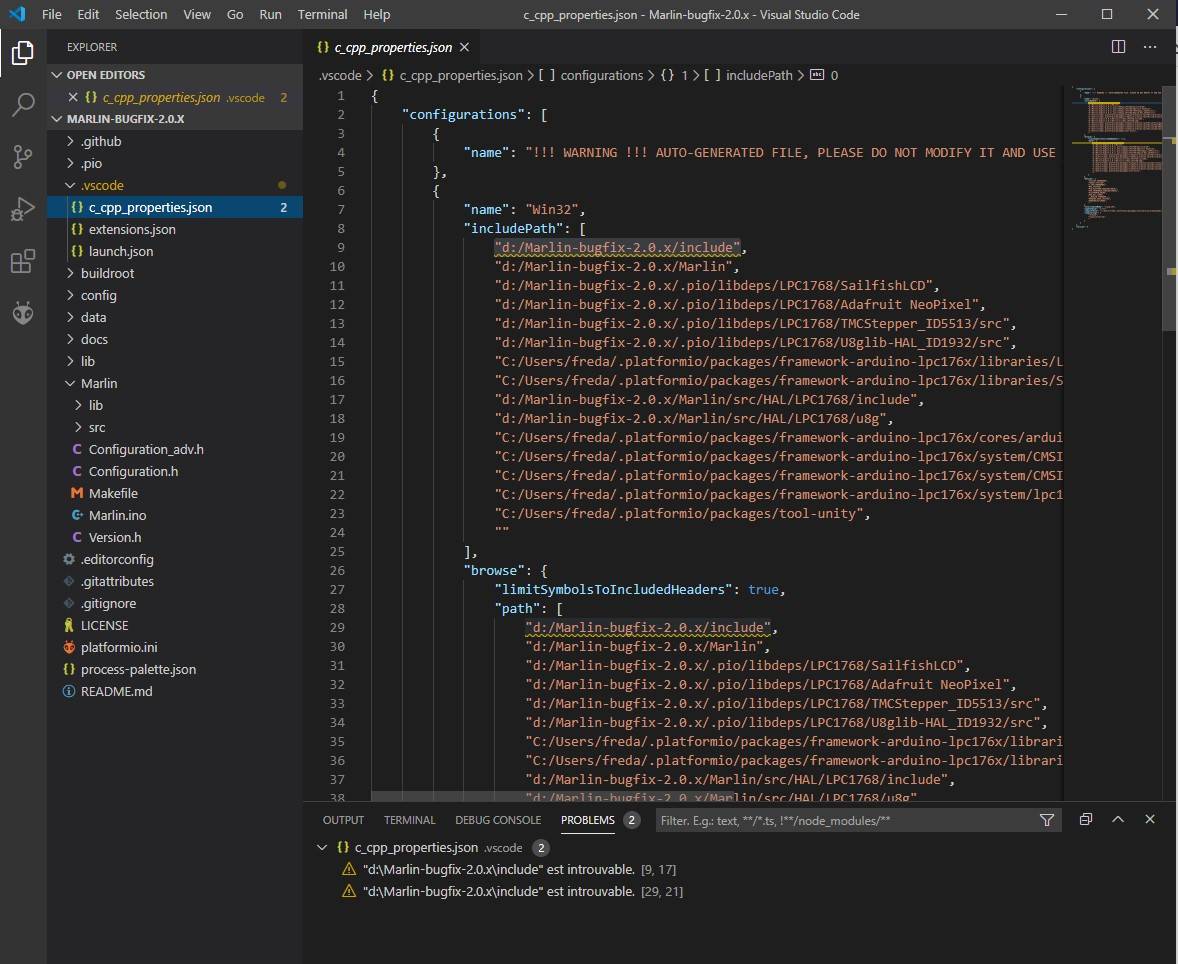The image size is (1178, 964).
Task: Expand the .github folder
Action: [100, 141]
